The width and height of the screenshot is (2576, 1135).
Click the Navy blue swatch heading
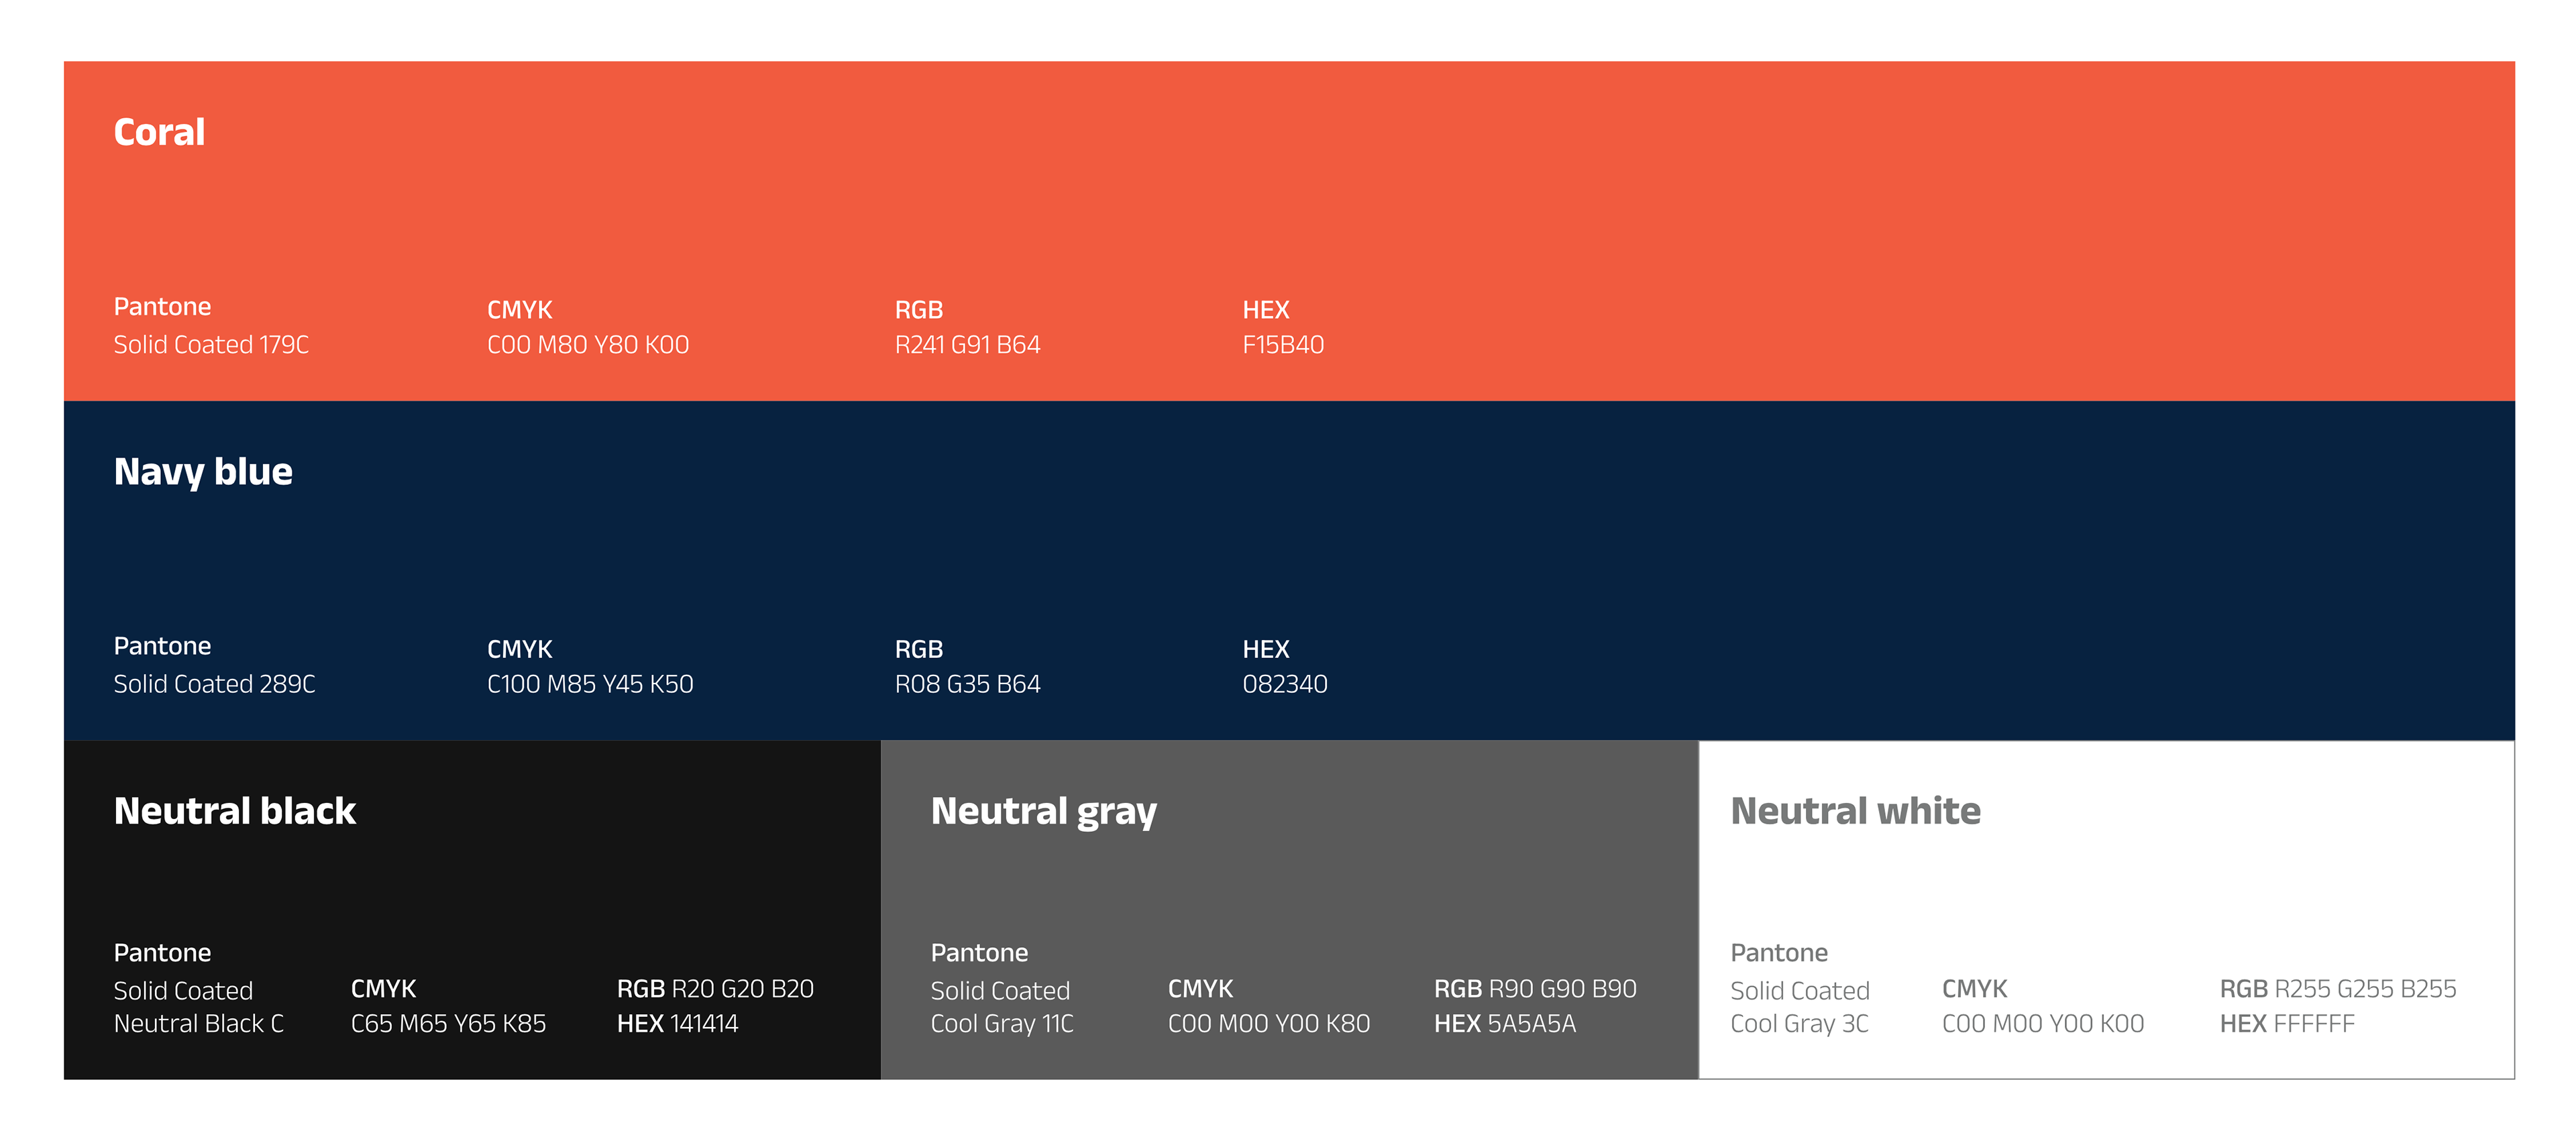tap(203, 471)
